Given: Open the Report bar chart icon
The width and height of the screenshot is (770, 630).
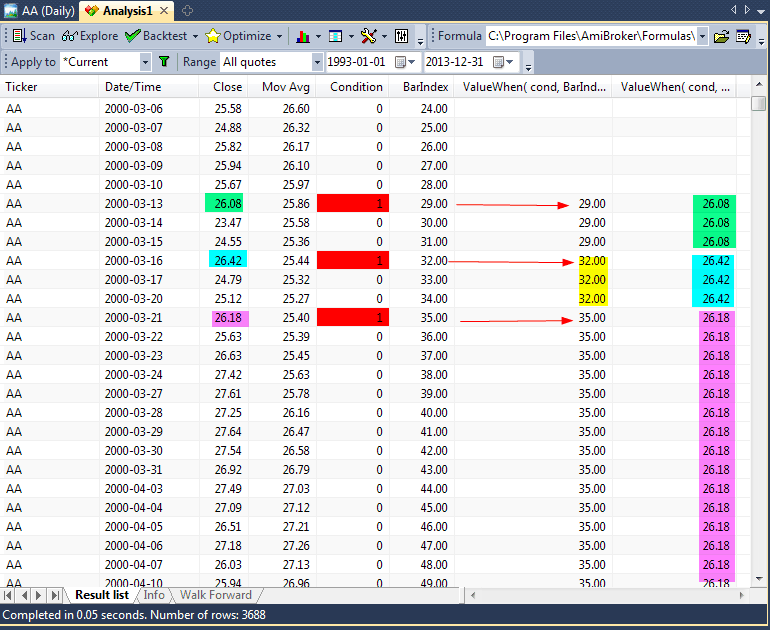Looking at the screenshot, I should [305, 36].
